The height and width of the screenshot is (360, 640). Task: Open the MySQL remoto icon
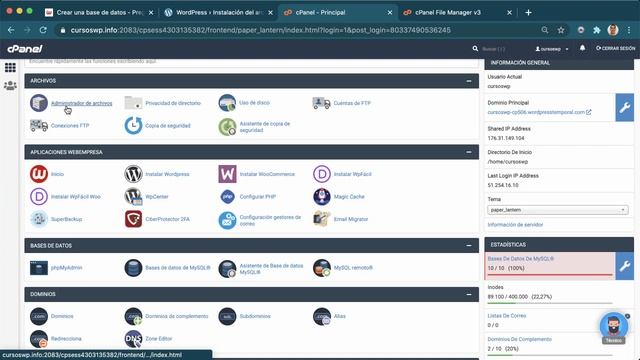[322, 268]
